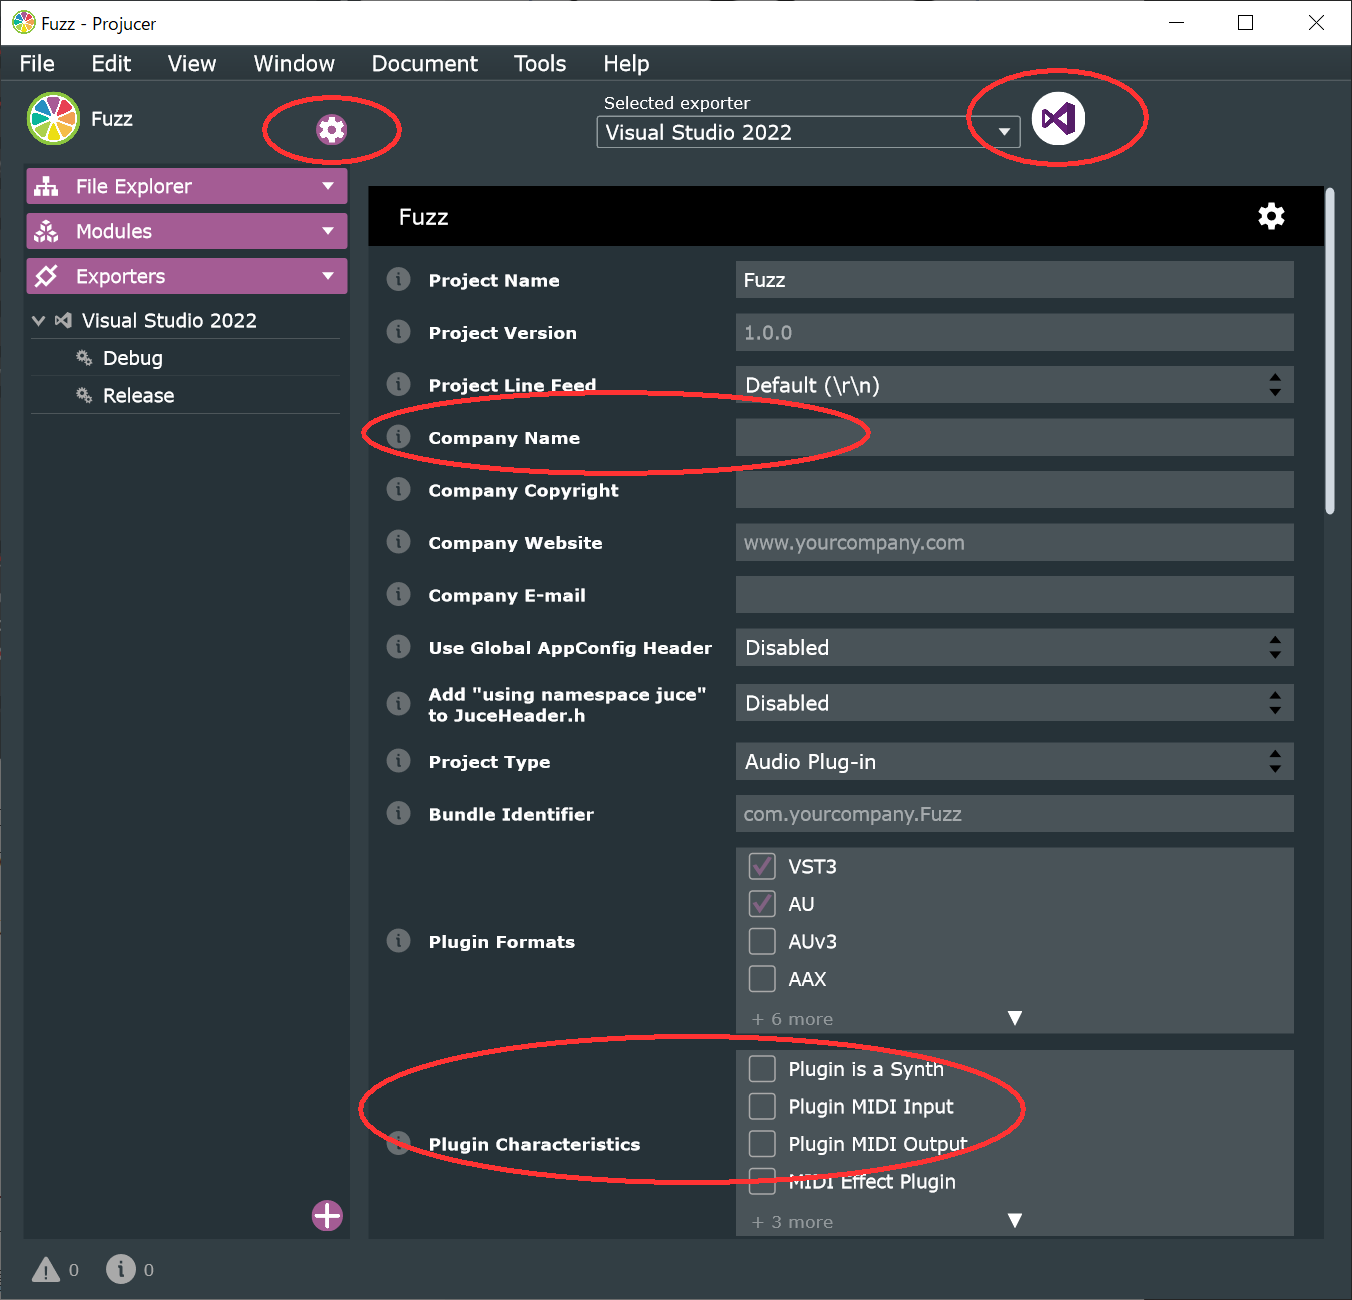
Task: Open the Selected exporter dropdown
Action: 808,132
